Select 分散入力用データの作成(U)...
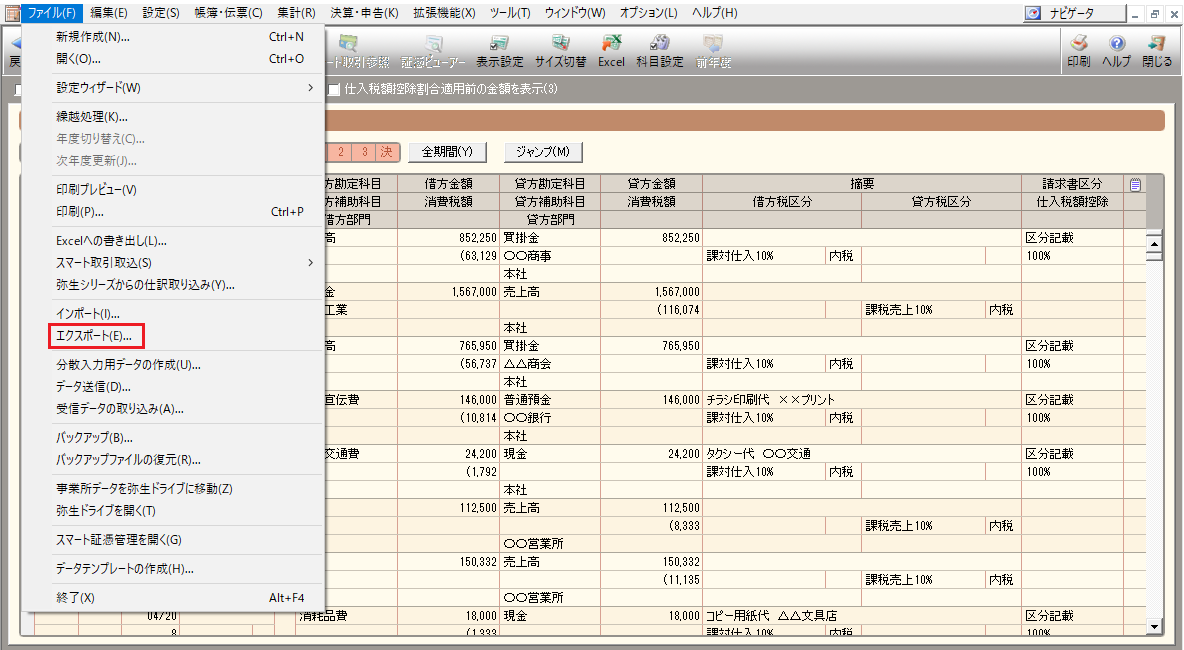The image size is (1184, 650). click(x=187, y=365)
